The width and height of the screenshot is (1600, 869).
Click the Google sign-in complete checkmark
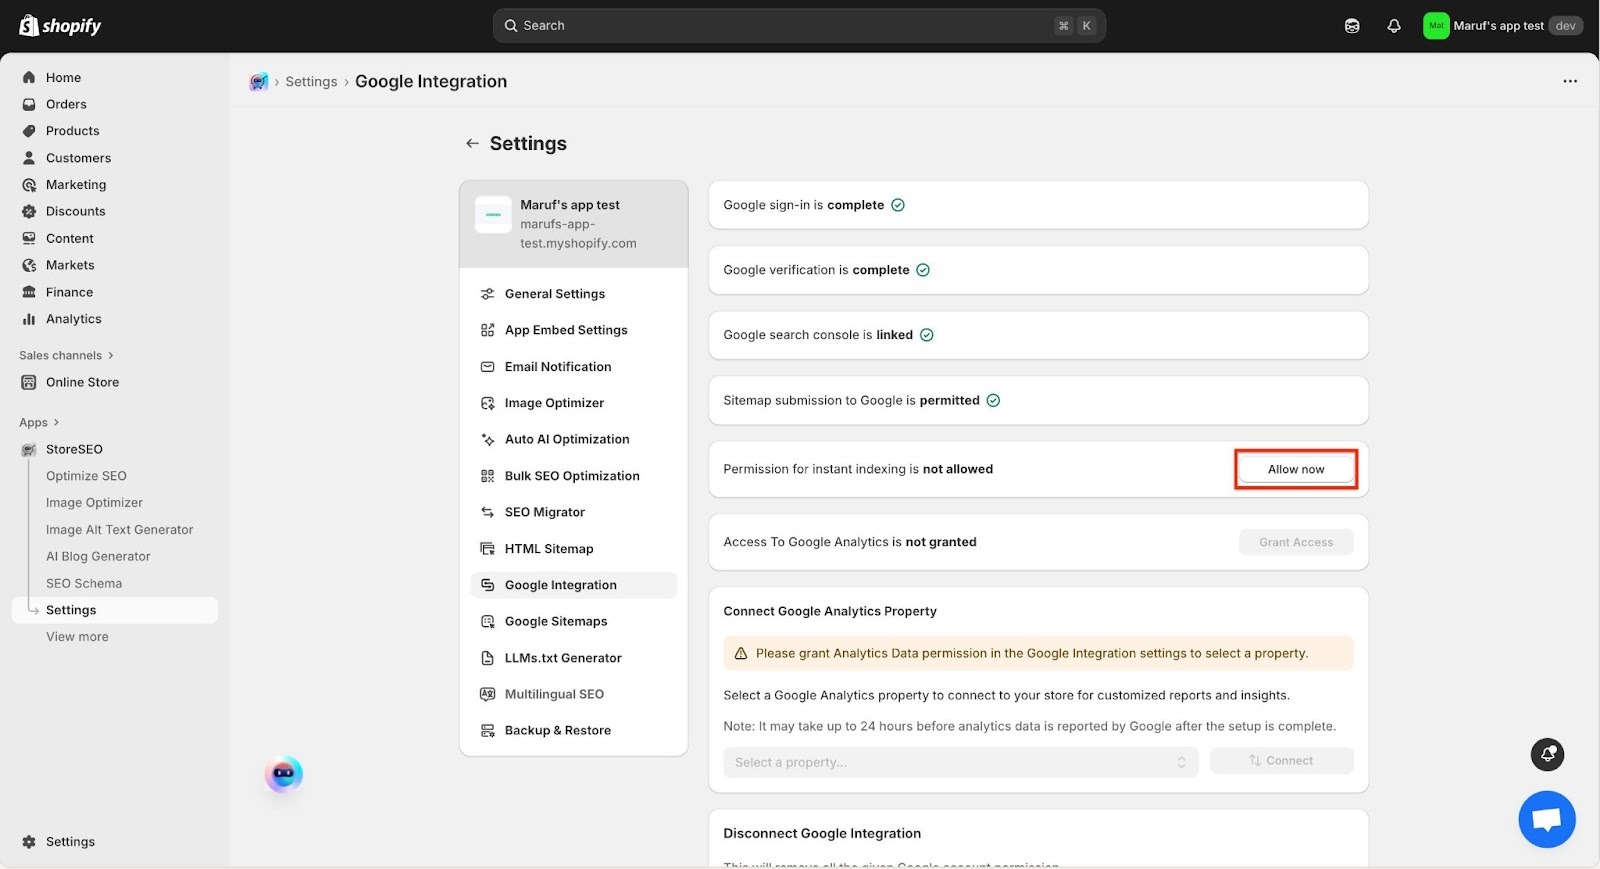coord(898,205)
